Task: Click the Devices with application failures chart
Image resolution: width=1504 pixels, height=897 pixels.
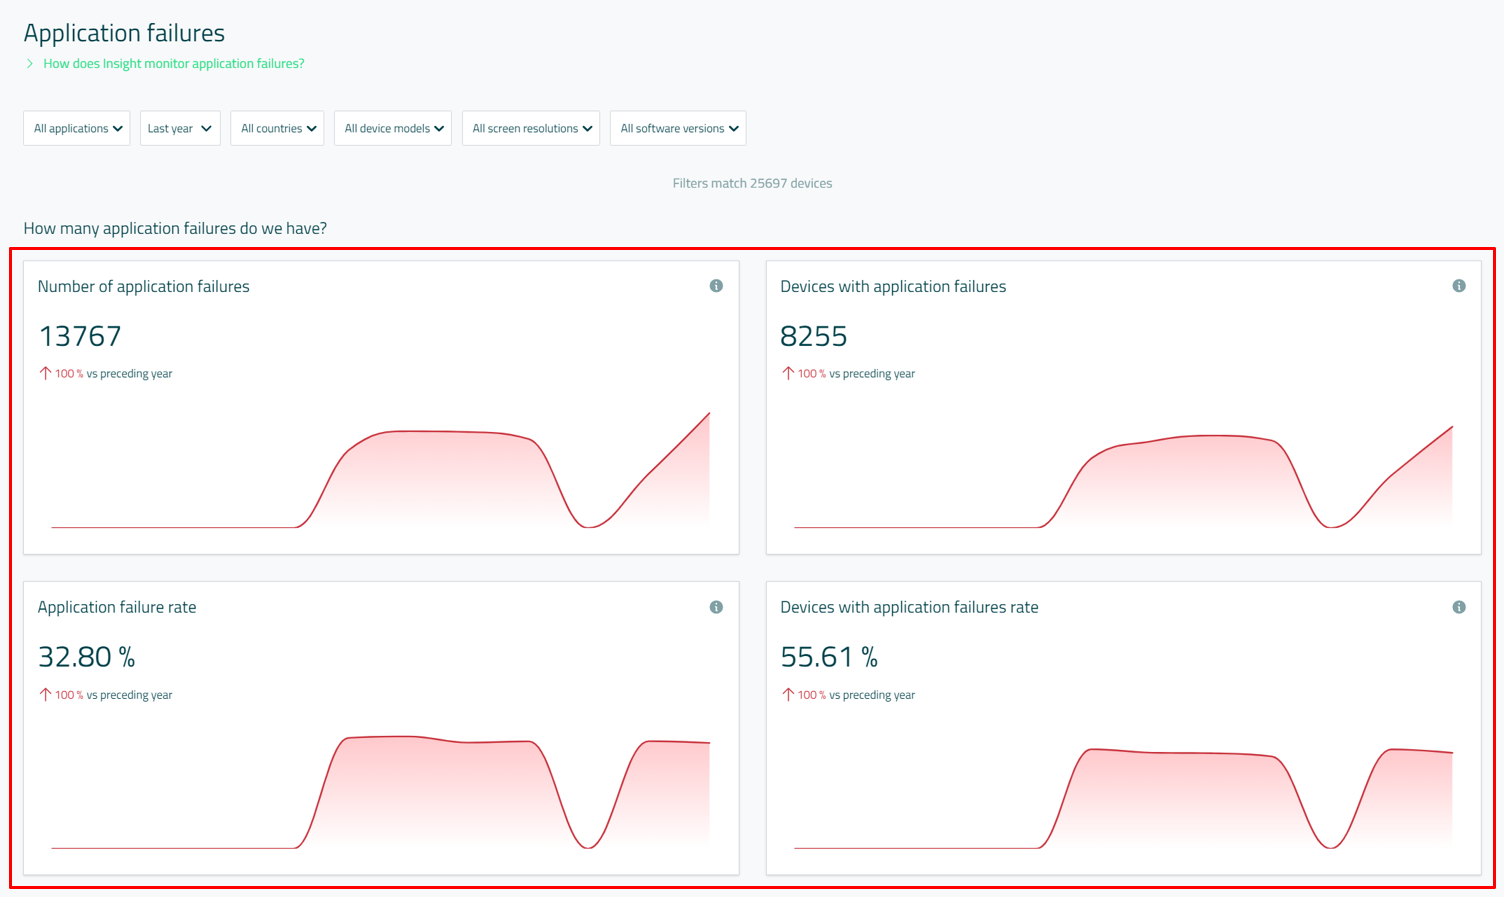Action: point(1123,475)
